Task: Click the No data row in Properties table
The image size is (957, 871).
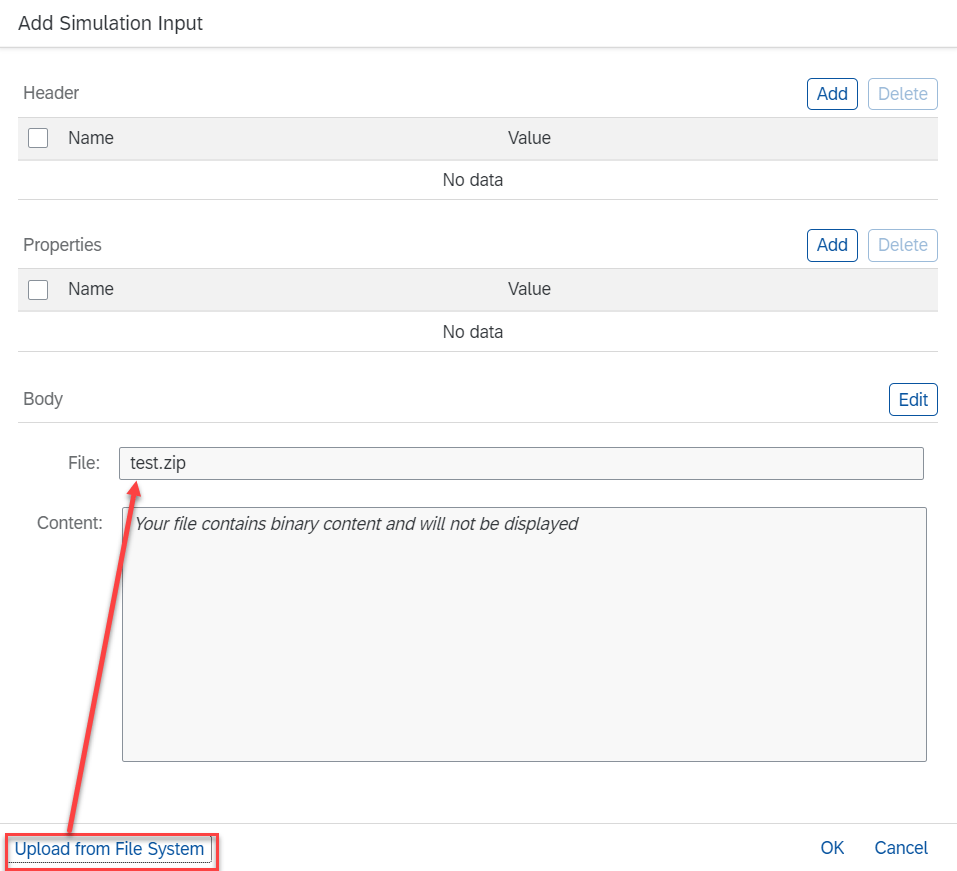Action: [472, 331]
